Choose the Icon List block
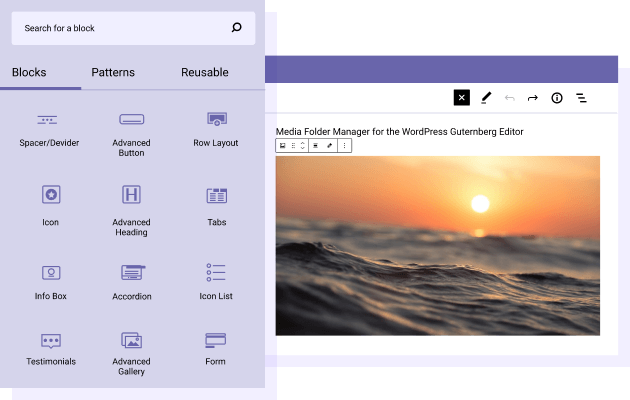 click(x=216, y=280)
